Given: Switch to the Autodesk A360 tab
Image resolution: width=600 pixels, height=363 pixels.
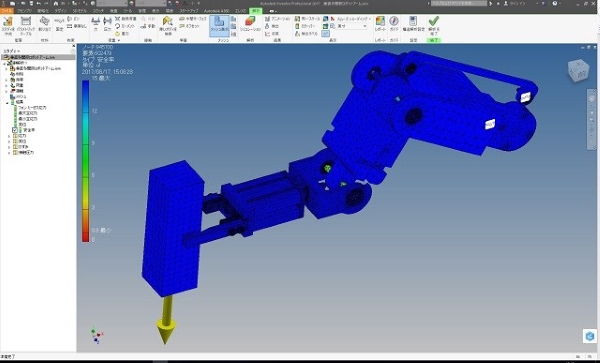Looking at the screenshot, I should tap(217, 11).
